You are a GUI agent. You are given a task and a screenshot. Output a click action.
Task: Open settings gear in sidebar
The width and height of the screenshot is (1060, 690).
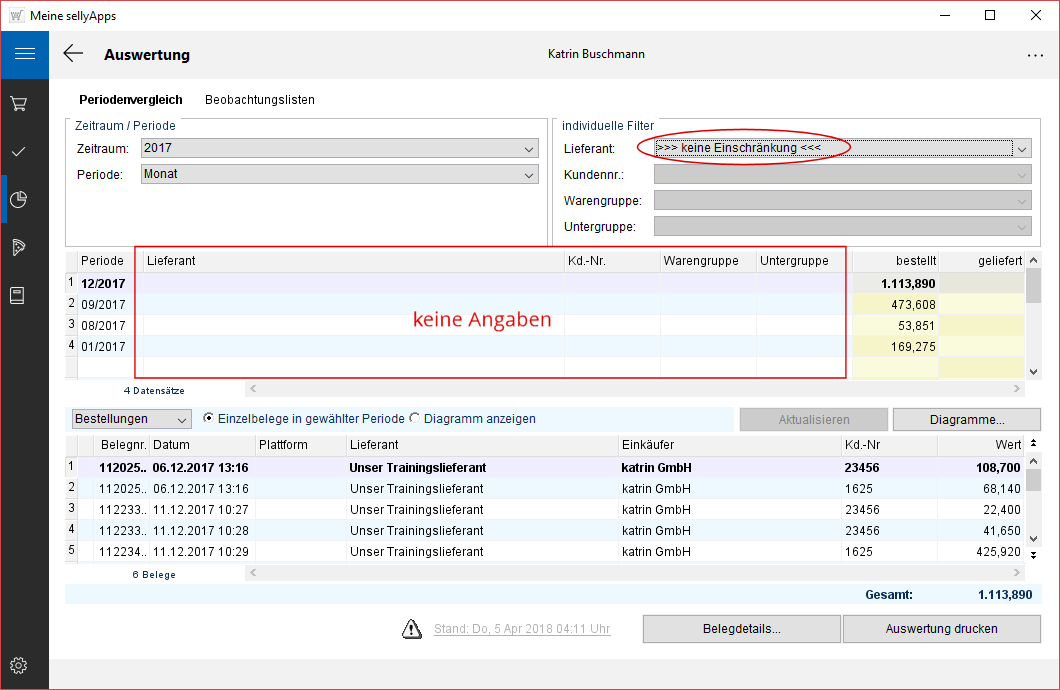[18, 666]
